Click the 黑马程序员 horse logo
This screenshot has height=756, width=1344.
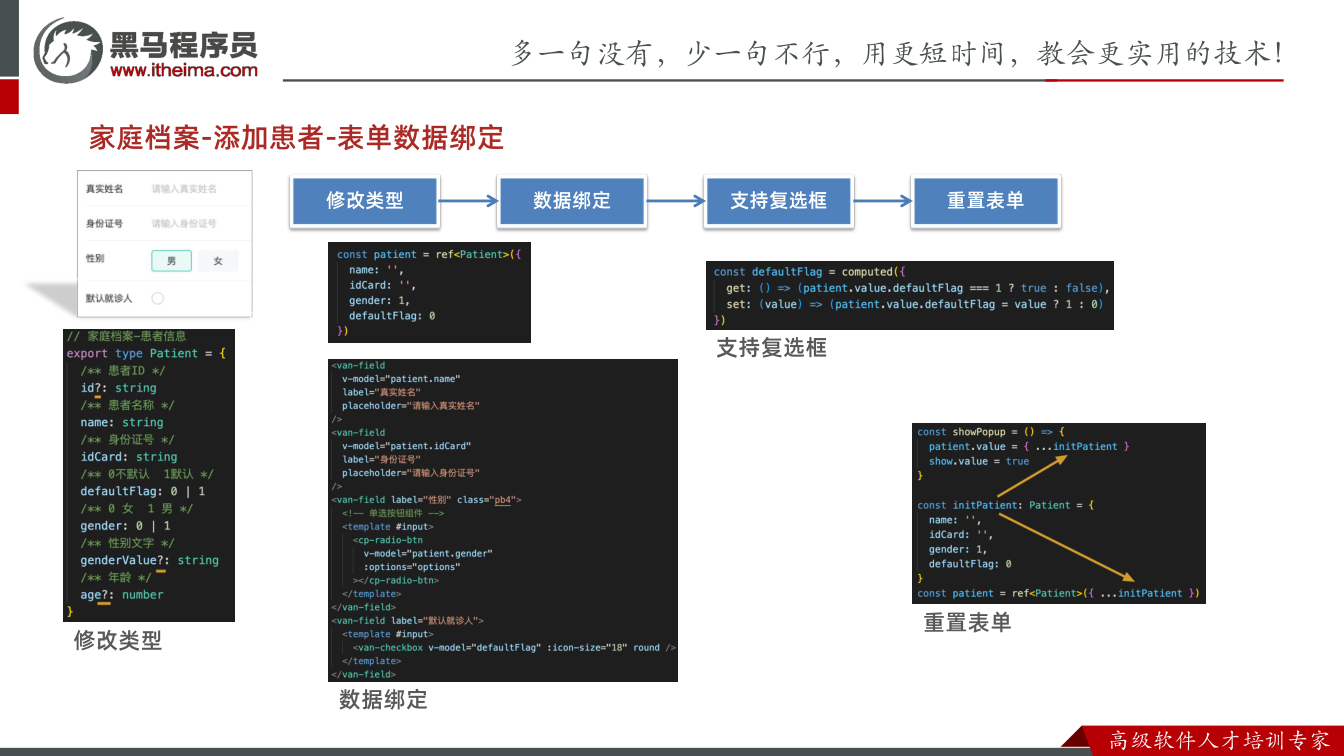(x=68, y=49)
